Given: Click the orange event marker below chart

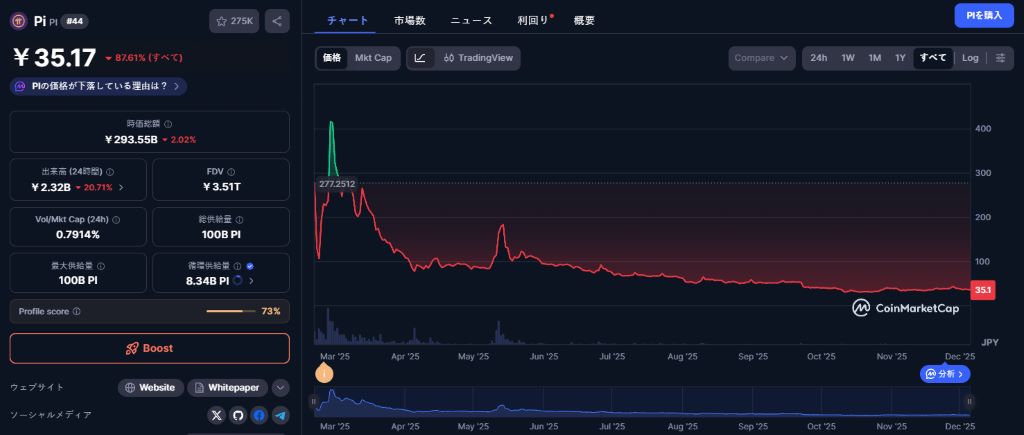Looking at the screenshot, I should pos(324,373).
